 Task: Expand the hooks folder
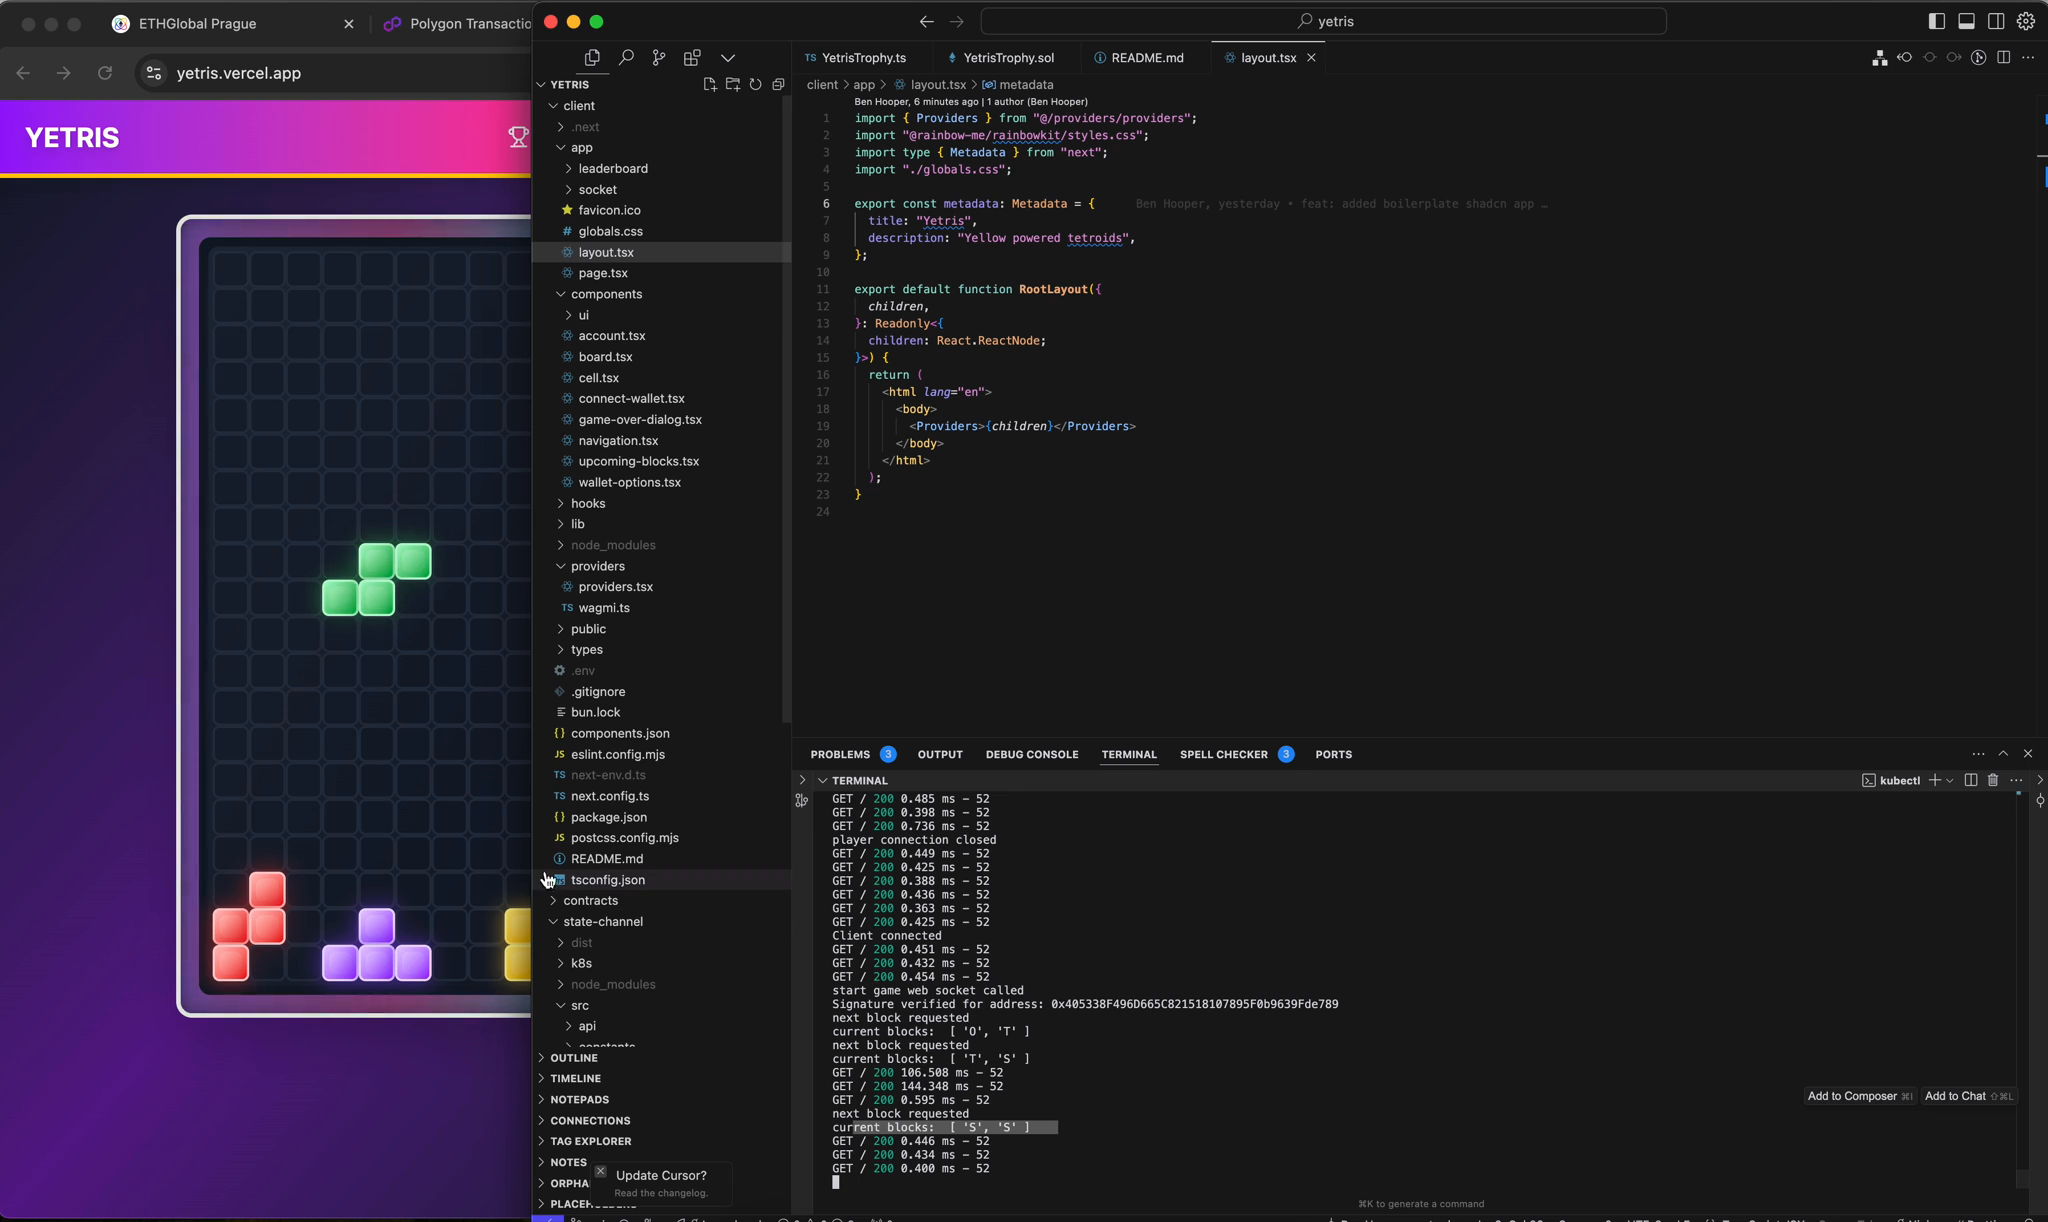[x=581, y=504]
